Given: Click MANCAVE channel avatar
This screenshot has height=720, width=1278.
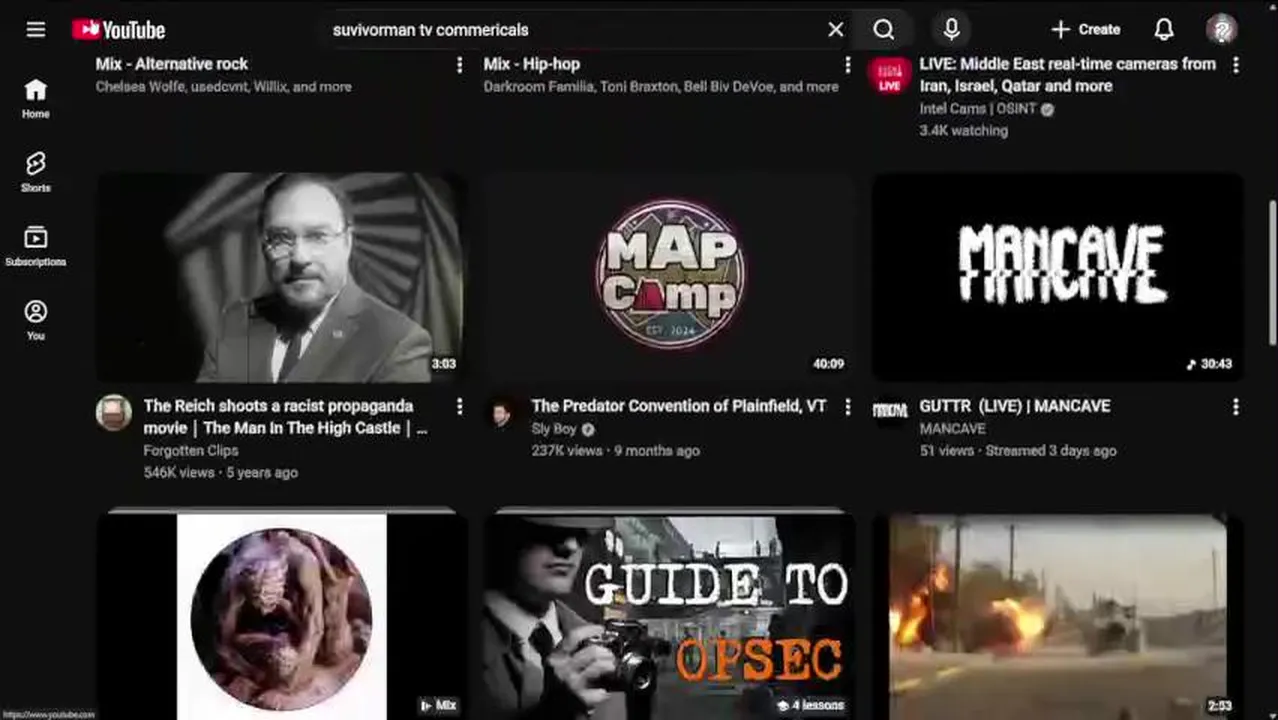Looking at the screenshot, I should pos(890,412).
